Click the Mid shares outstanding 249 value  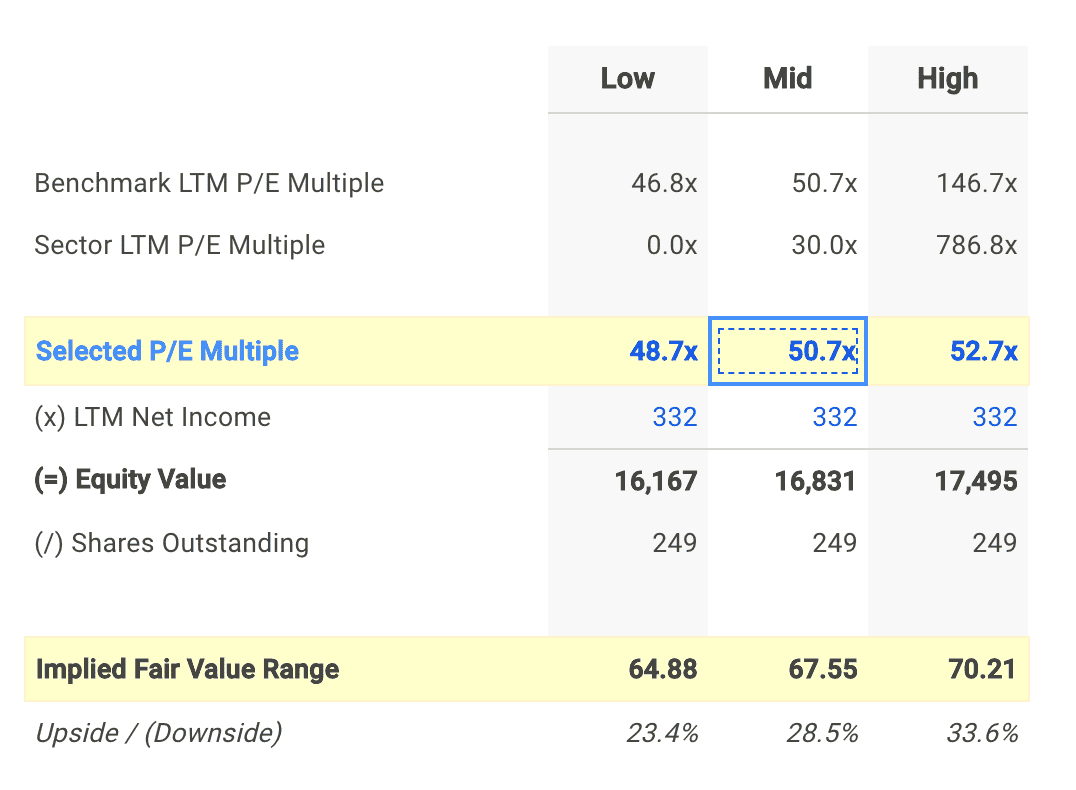834,543
